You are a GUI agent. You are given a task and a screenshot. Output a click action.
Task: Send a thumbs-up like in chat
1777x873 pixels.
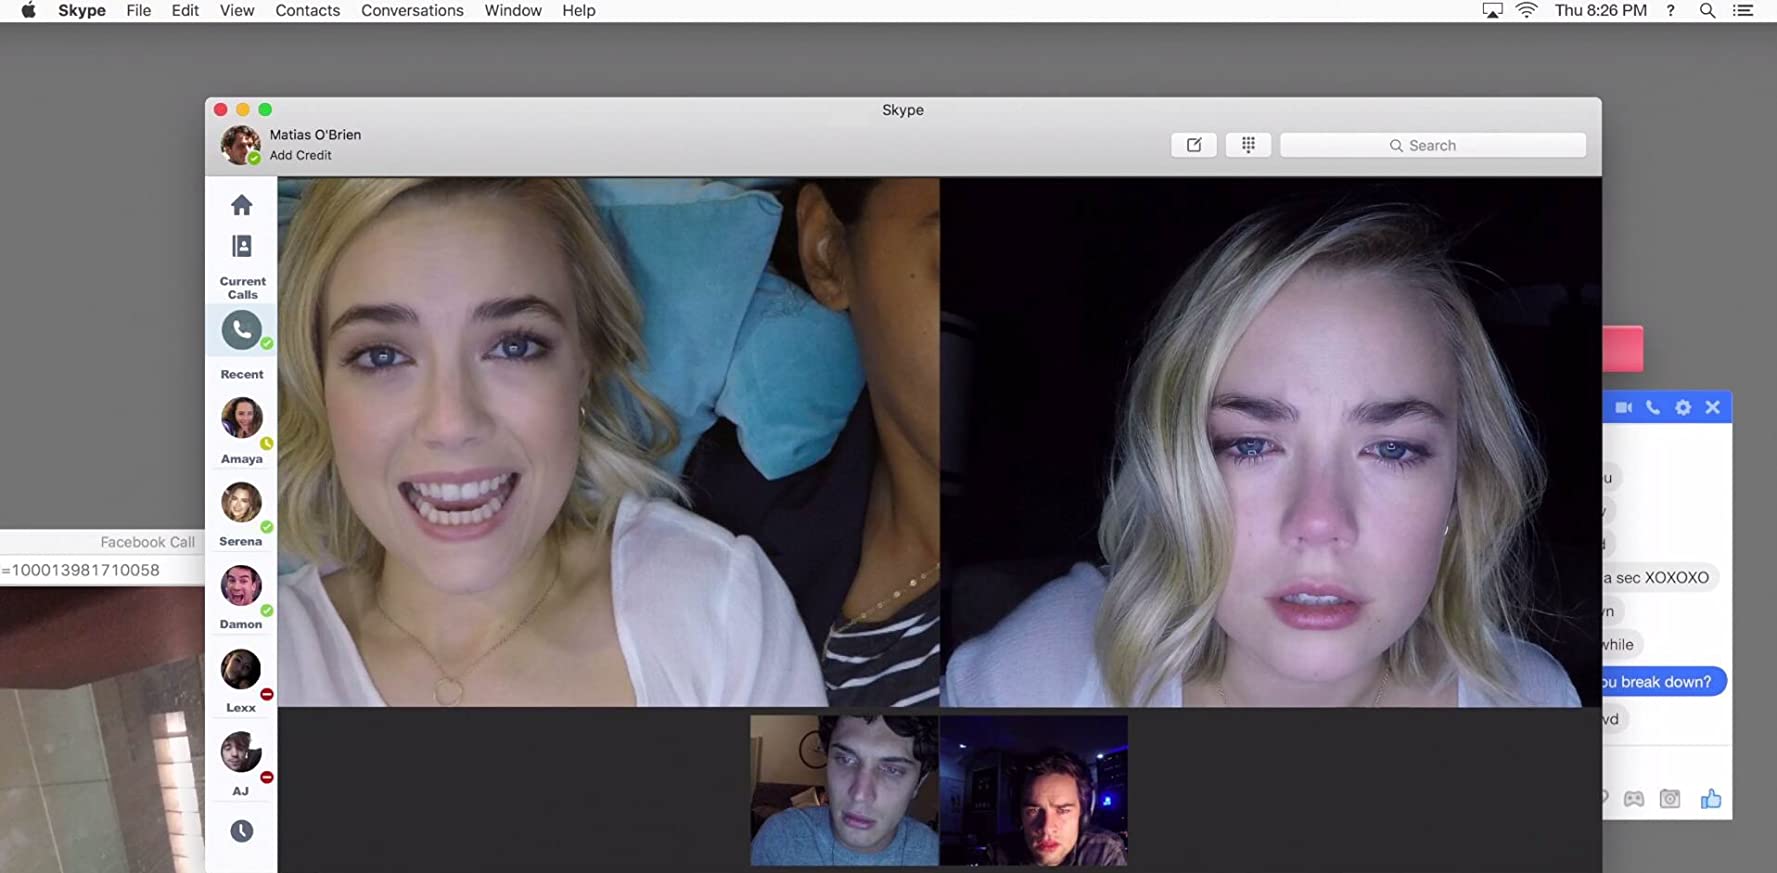[1711, 798]
